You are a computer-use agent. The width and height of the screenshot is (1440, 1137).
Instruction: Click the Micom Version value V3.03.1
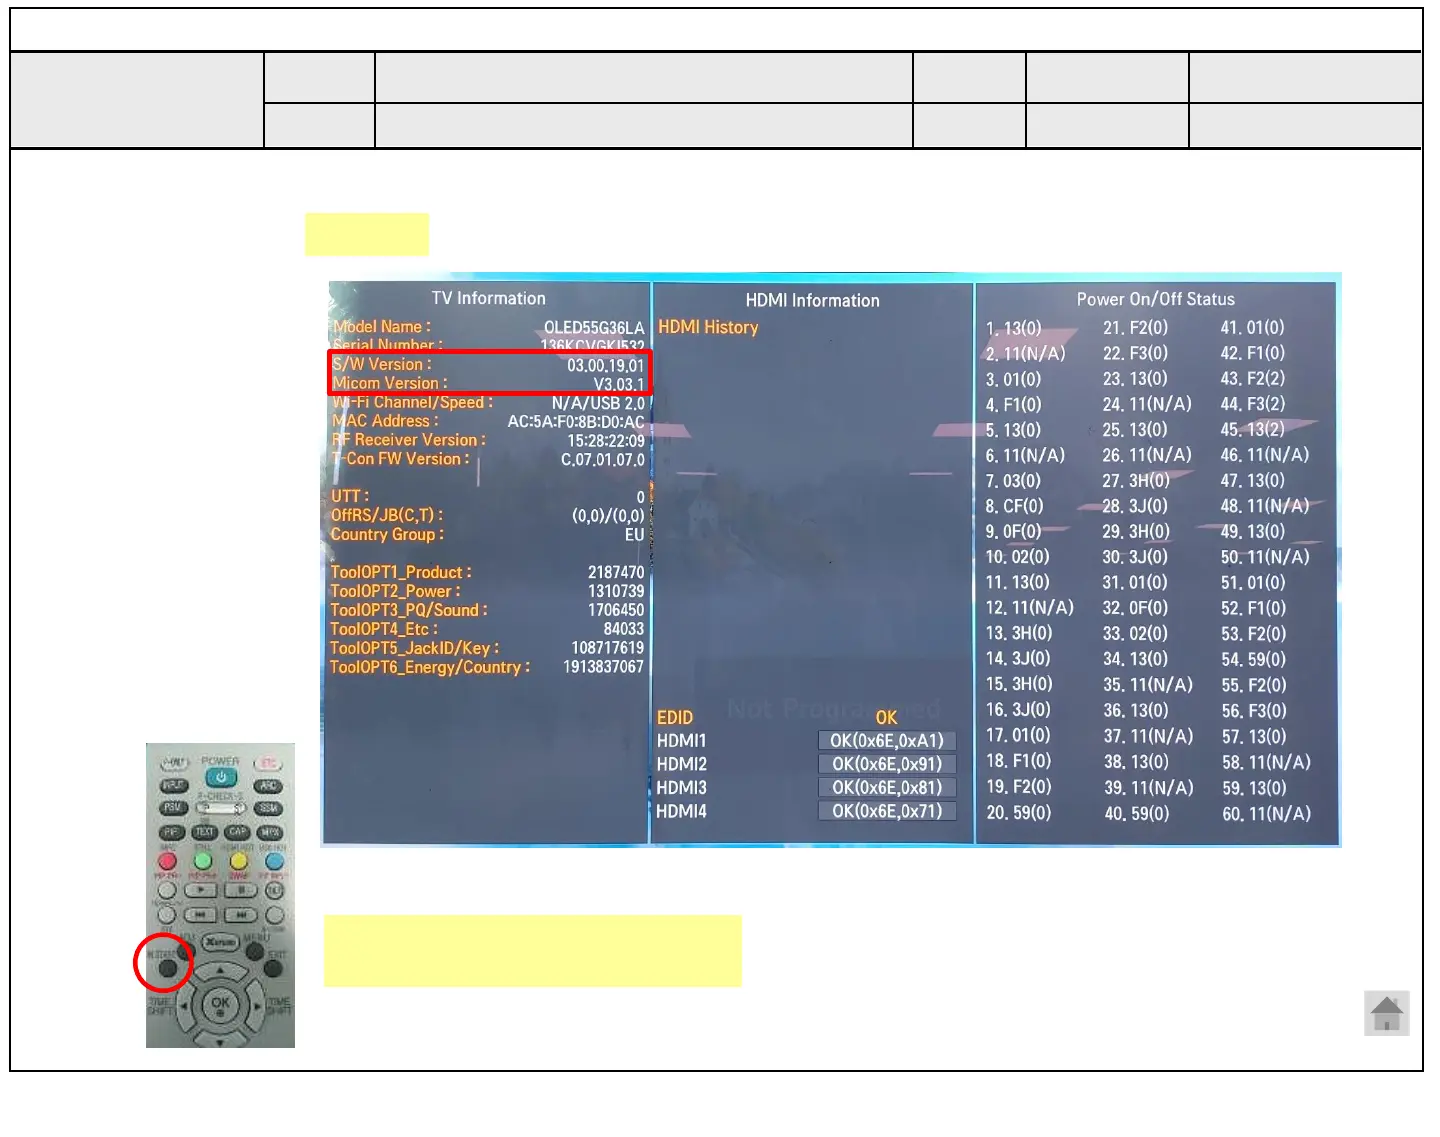(619, 384)
